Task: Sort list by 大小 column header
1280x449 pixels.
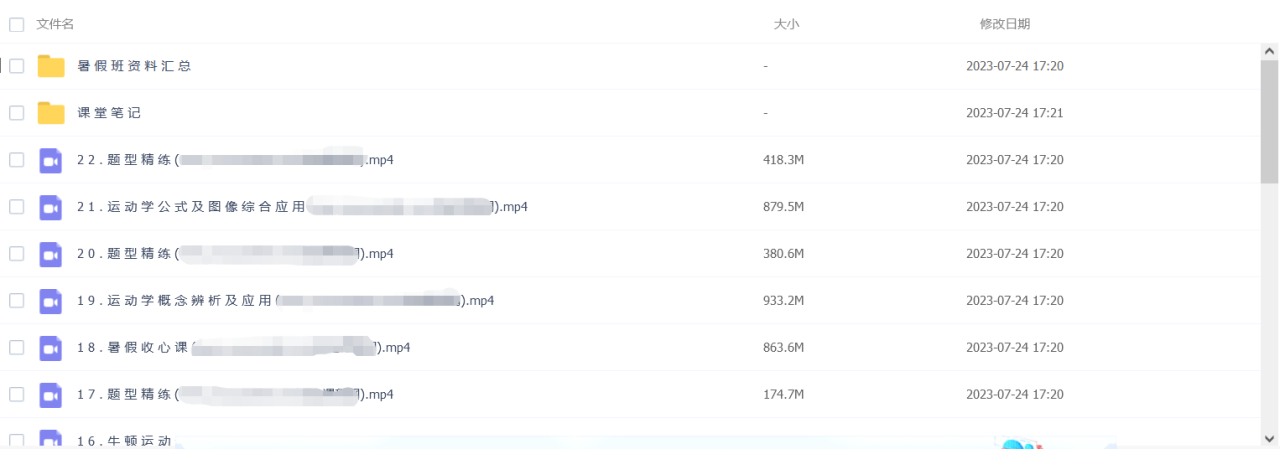Action: pos(786,24)
